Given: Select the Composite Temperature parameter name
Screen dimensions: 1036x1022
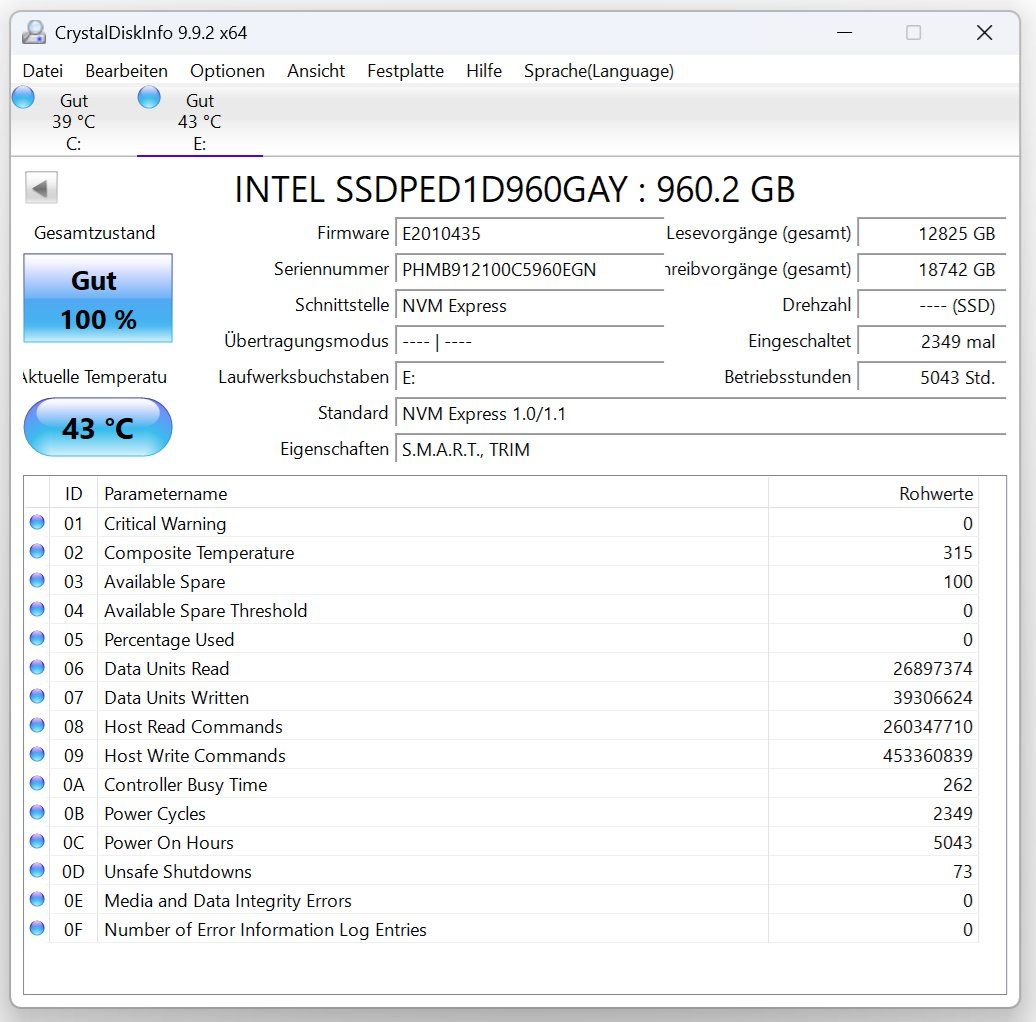Looking at the screenshot, I should point(199,552).
